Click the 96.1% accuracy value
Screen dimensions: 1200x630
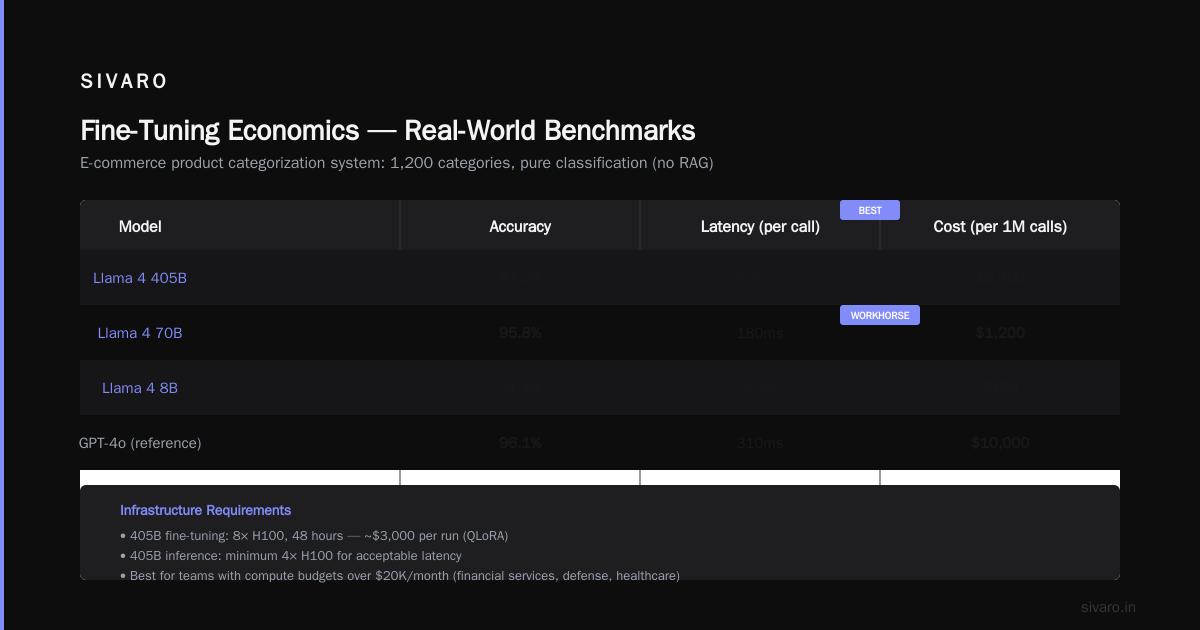click(x=520, y=443)
